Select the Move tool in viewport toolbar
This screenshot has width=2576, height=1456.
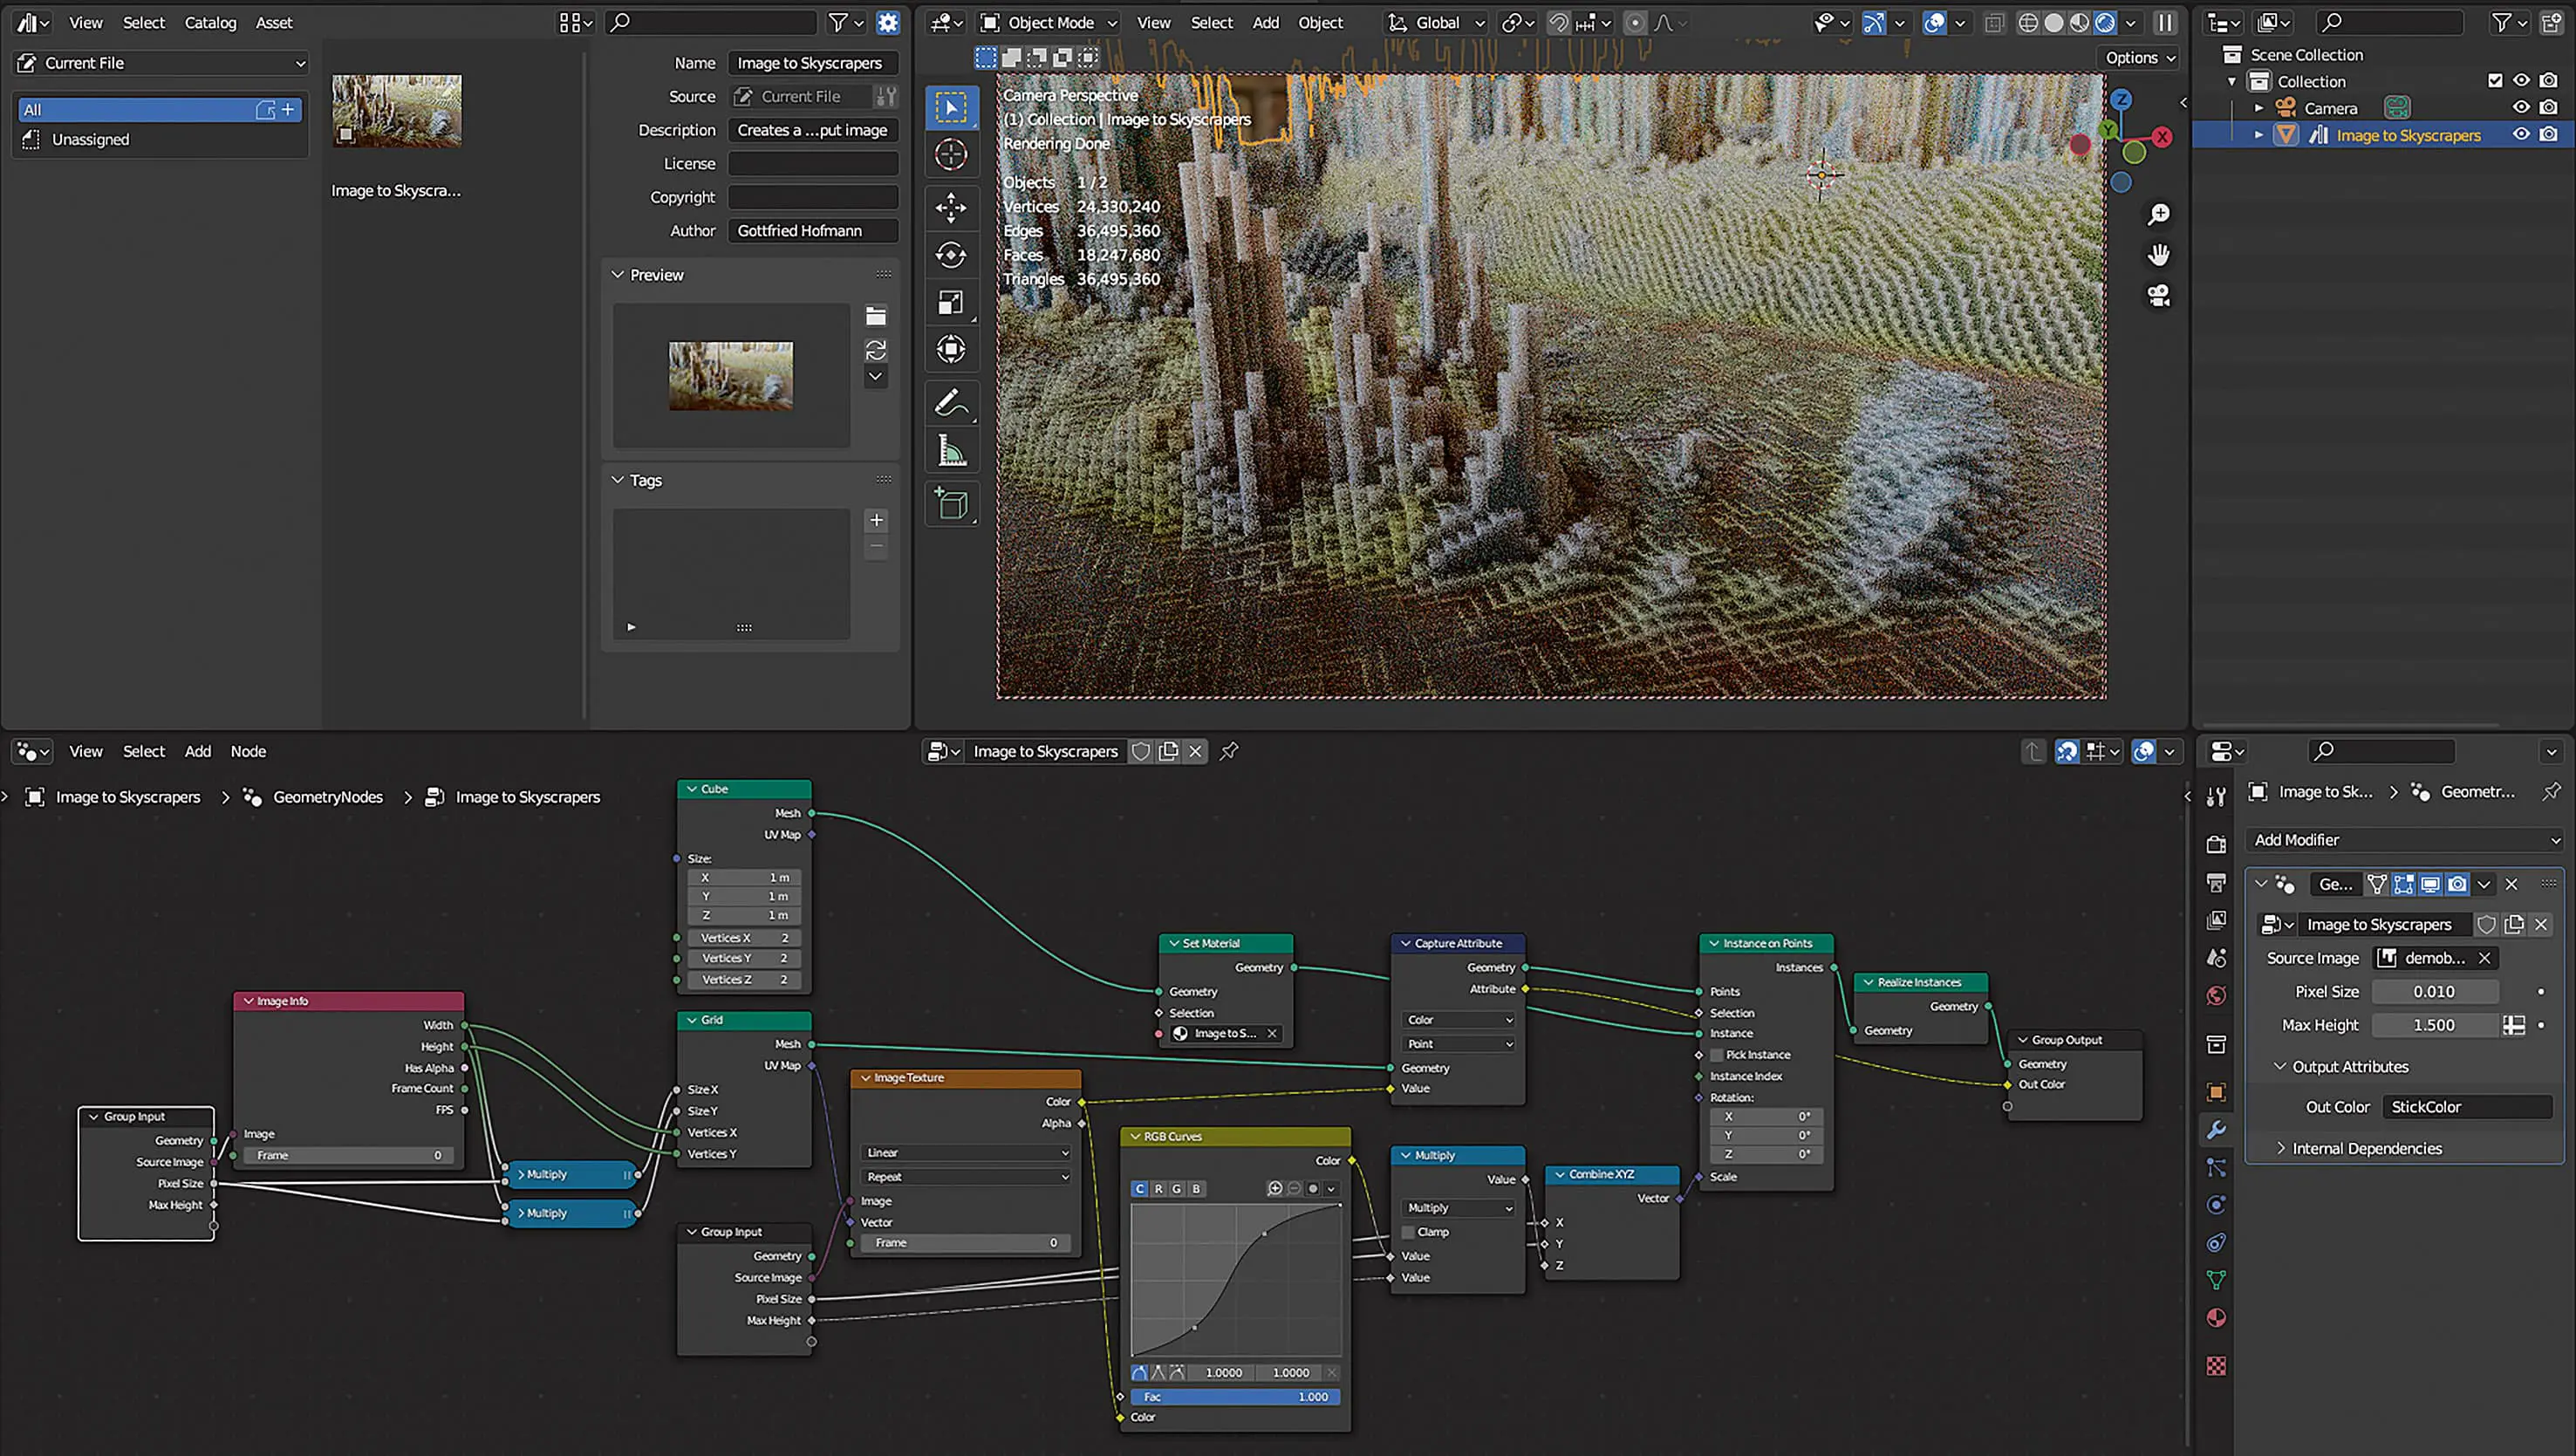(x=950, y=208)
